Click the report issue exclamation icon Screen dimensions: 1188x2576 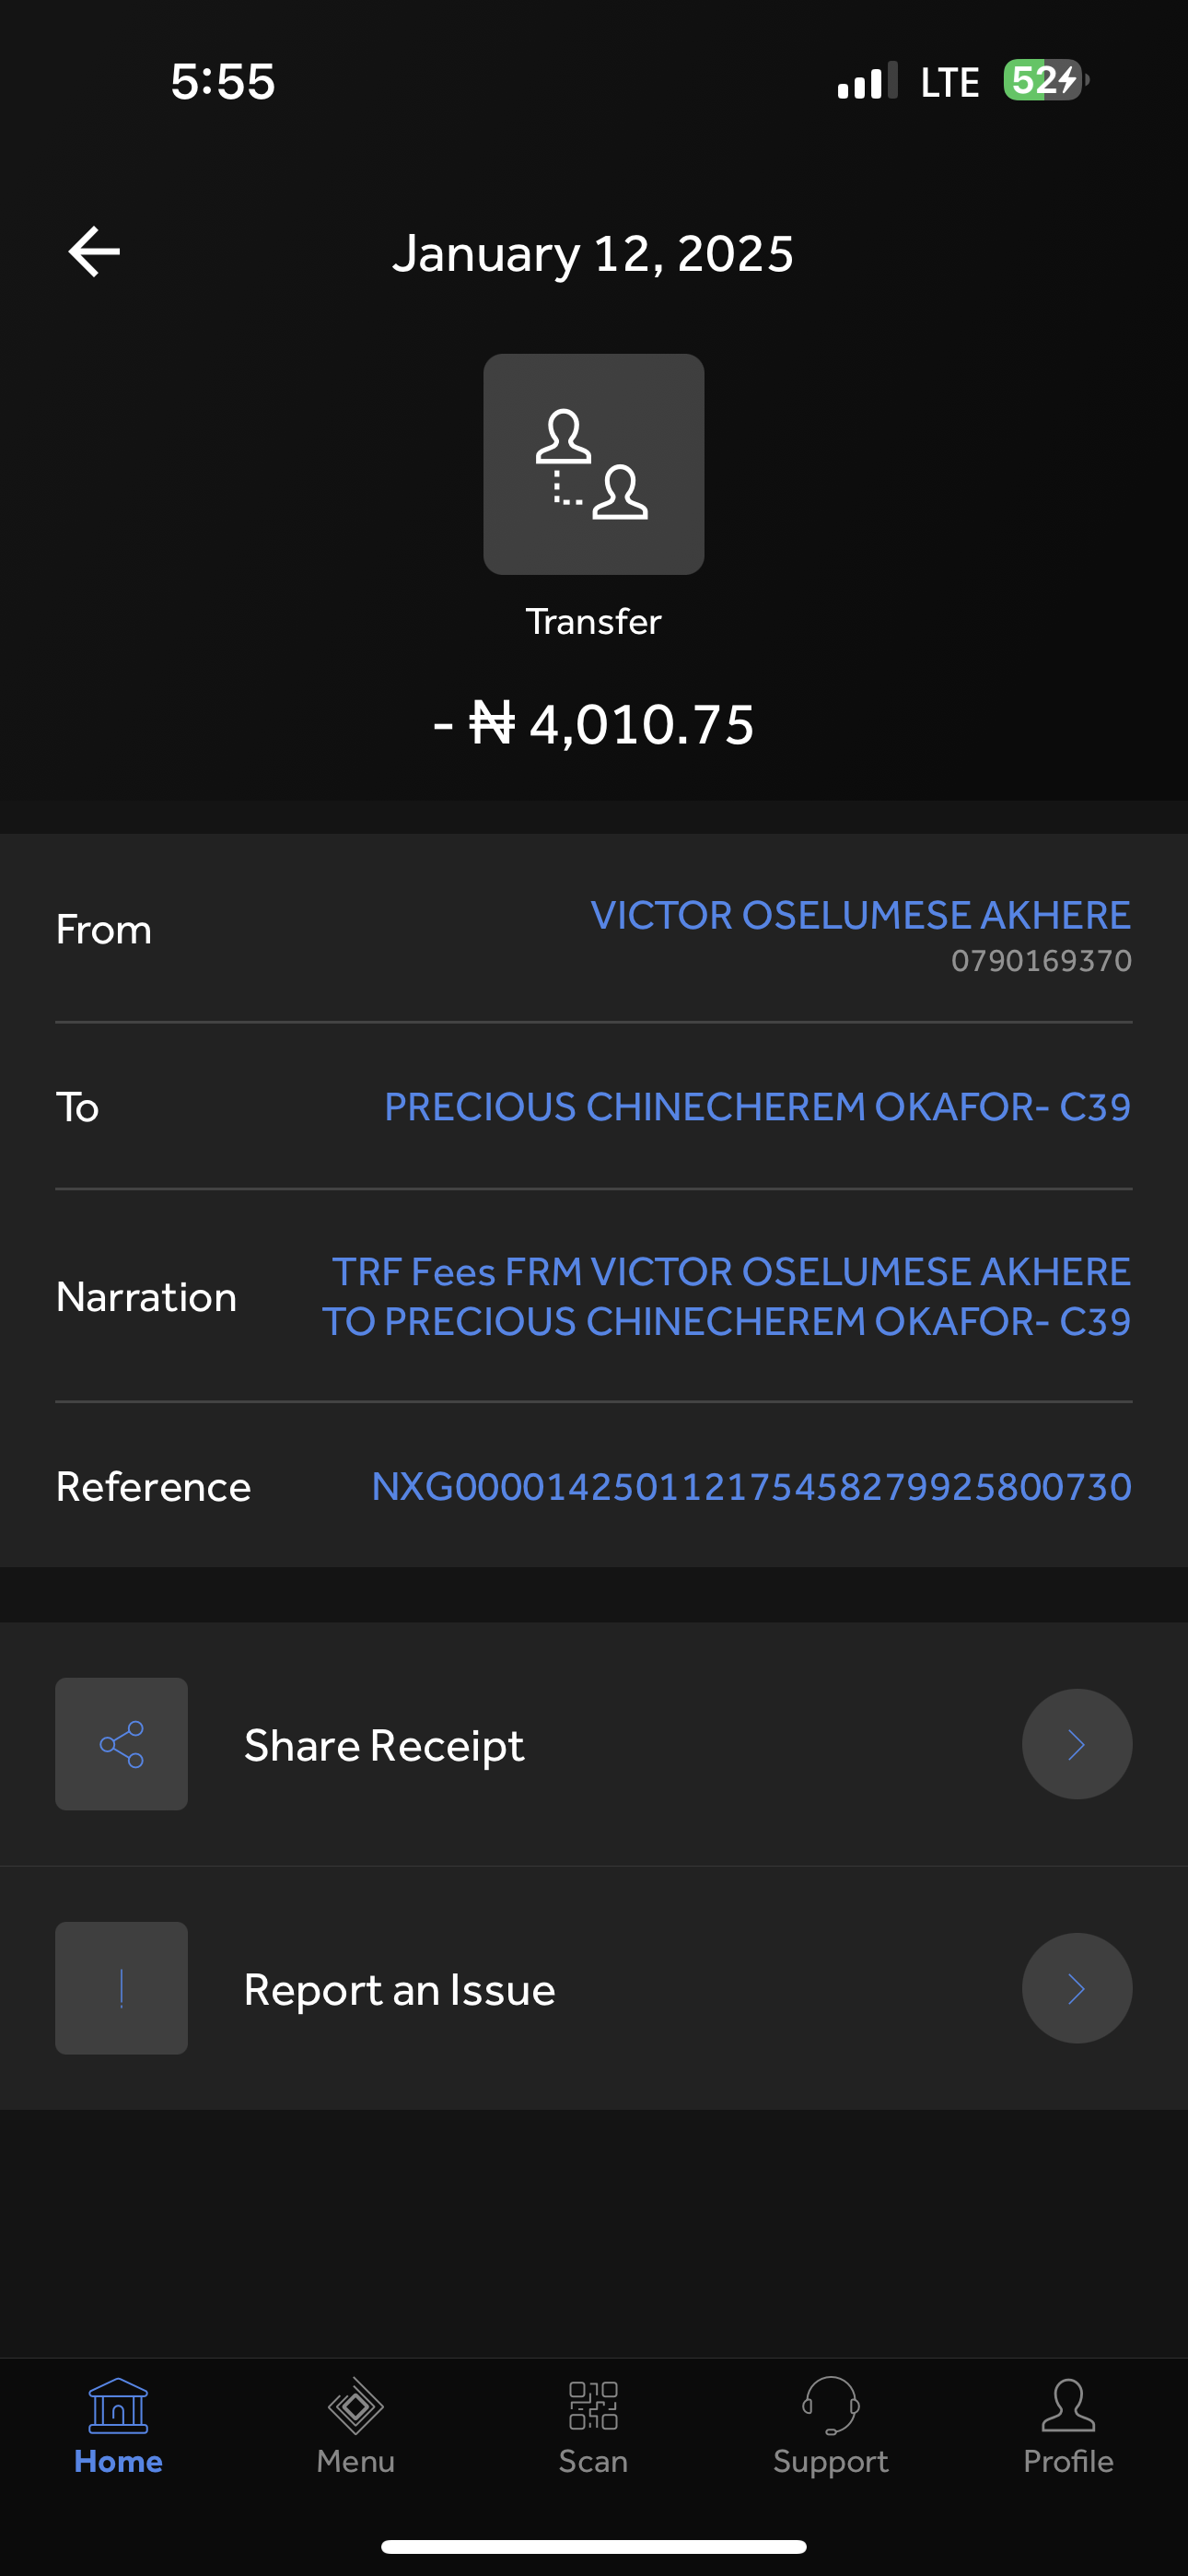tap(121, 1988)
